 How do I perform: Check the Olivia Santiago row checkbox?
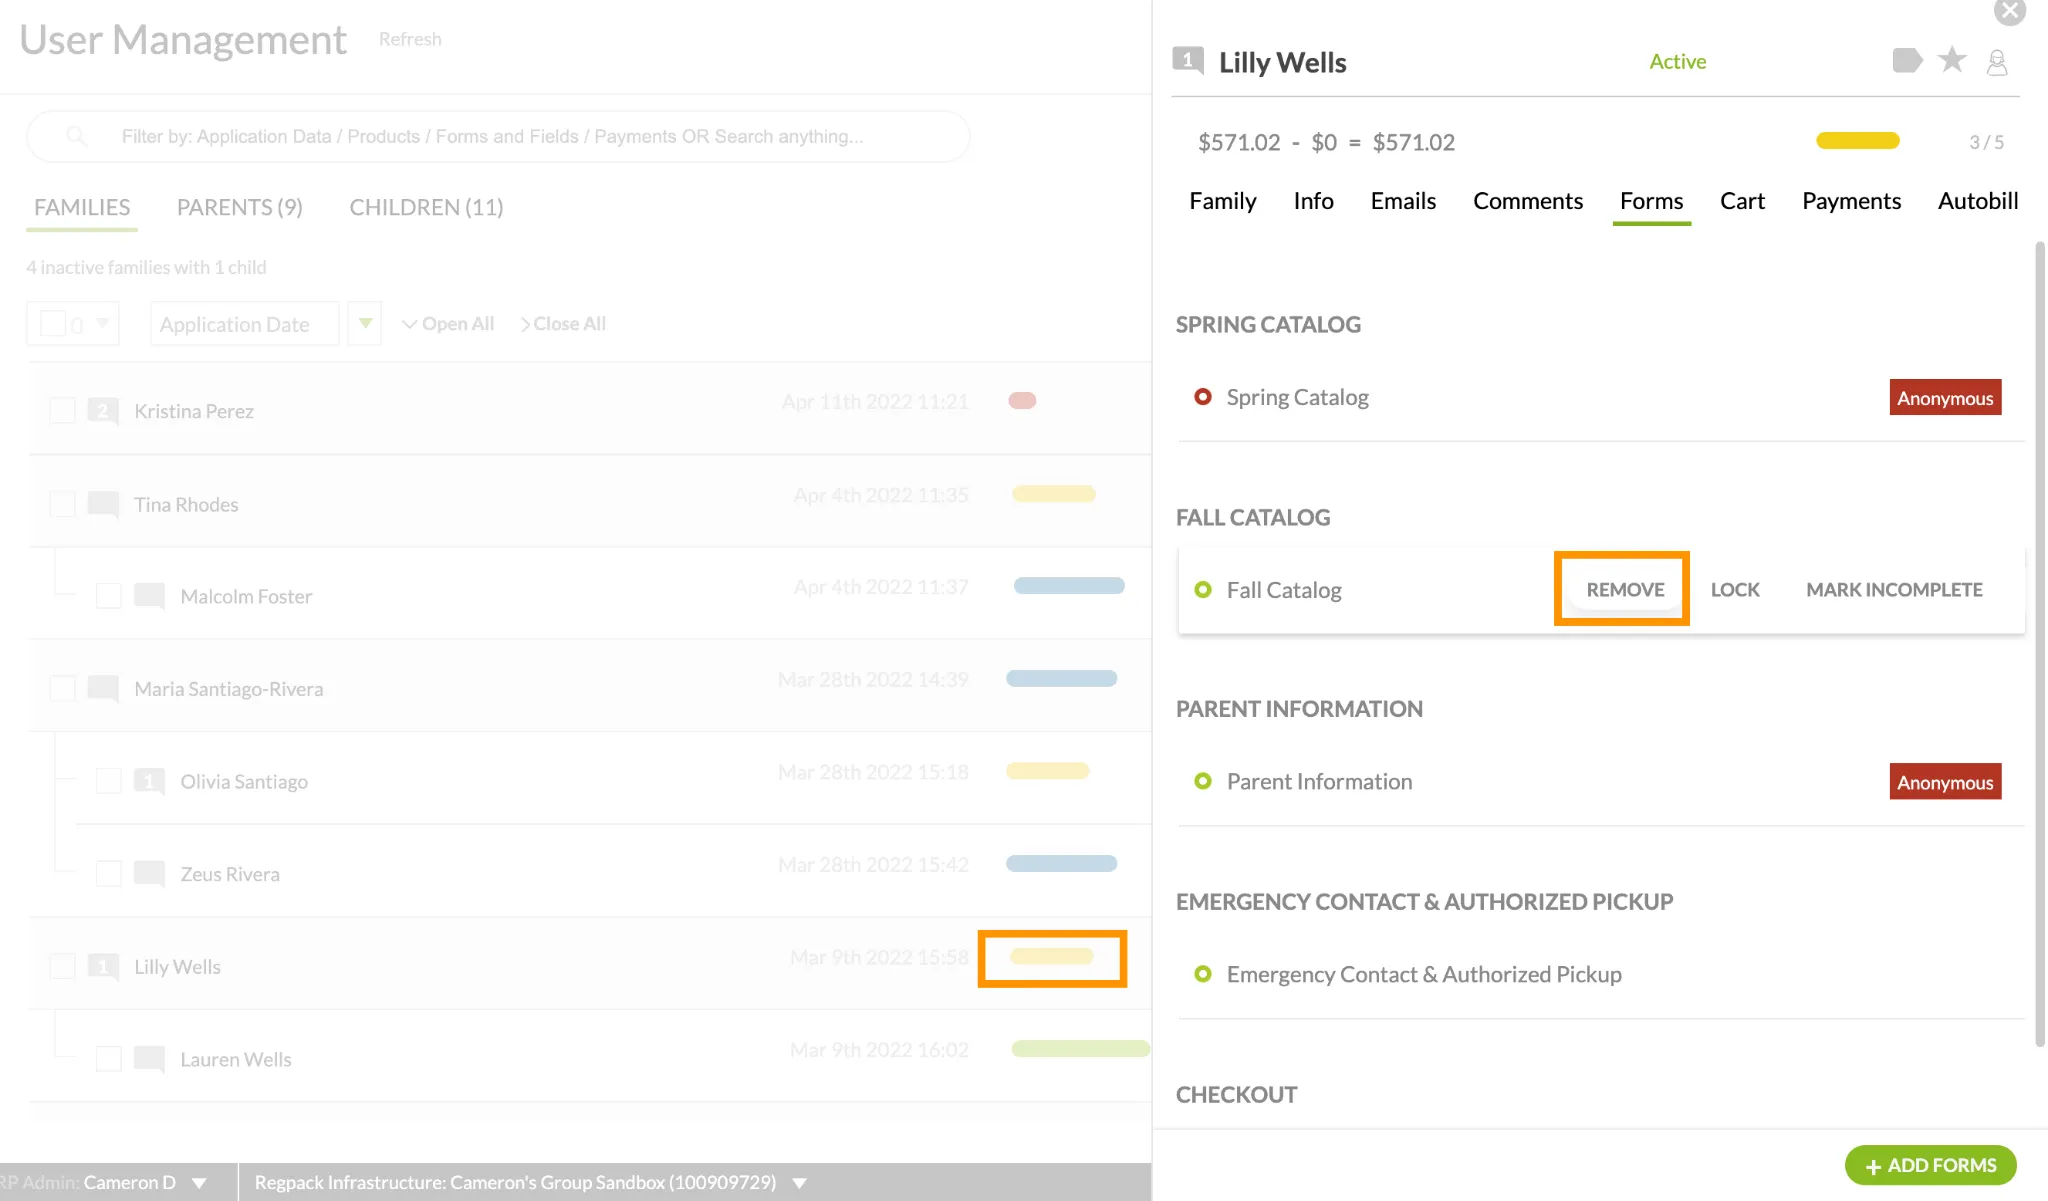[x=108, y=781]
